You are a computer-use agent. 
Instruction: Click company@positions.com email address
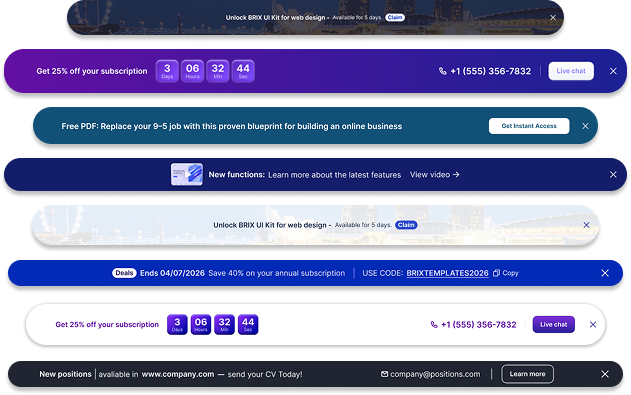(x=435, y=374)
